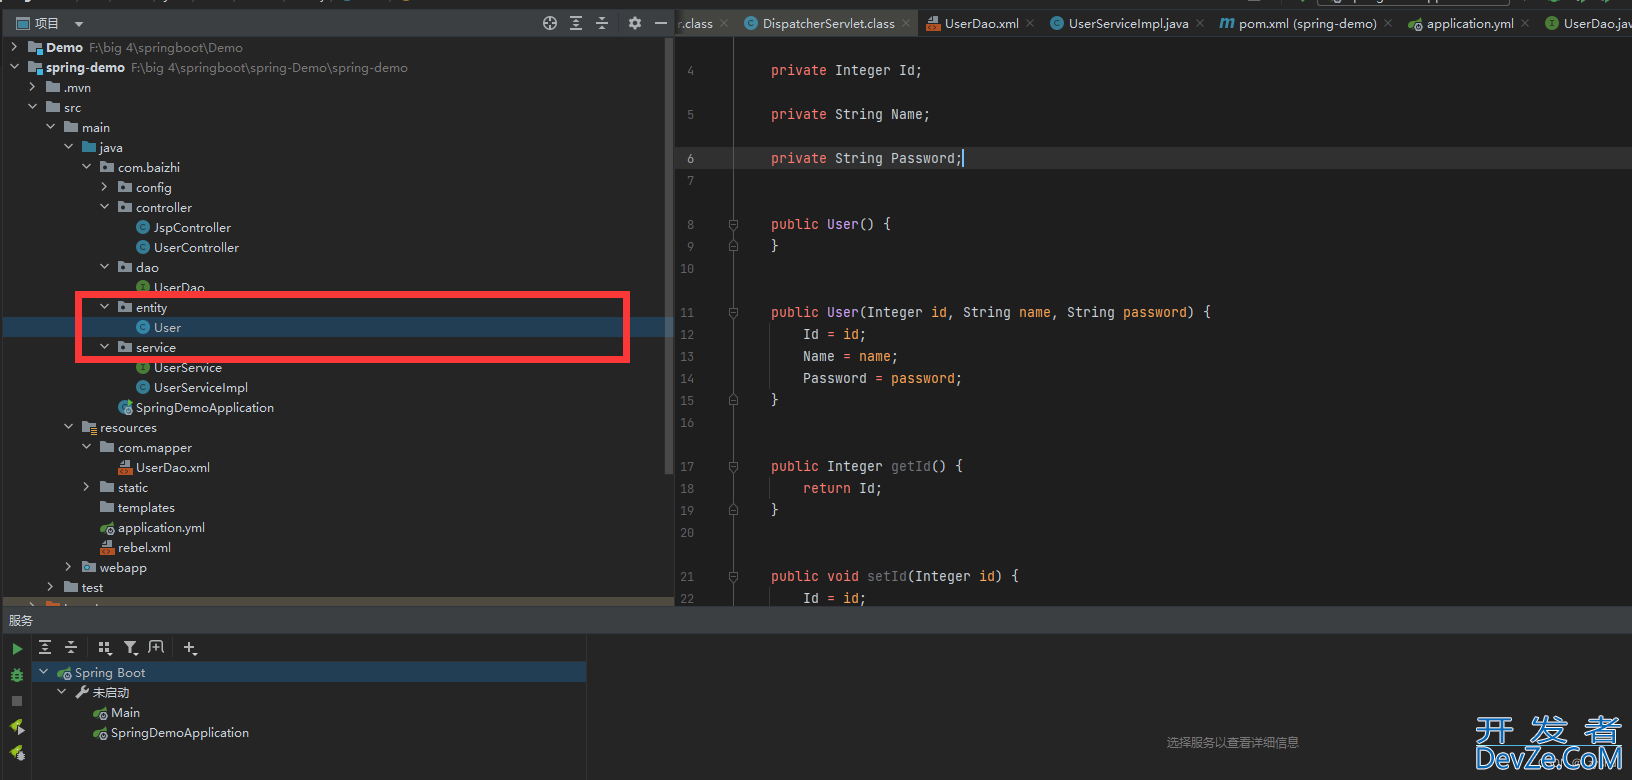Click add service plus icon

(190, 648)
